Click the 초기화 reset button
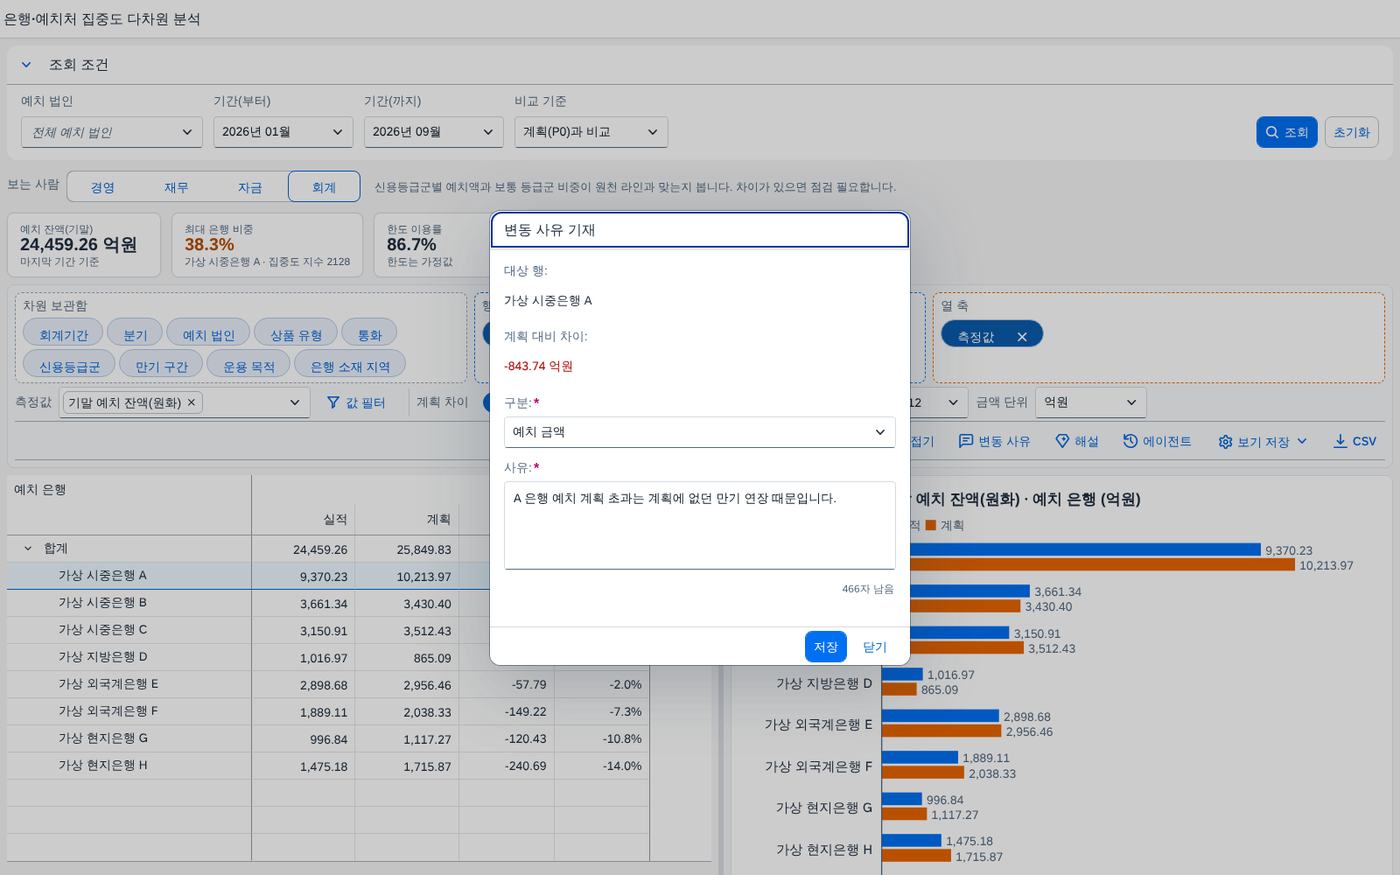The height and width of the screenshot is (875, 1400). (x=1351, y=132)
